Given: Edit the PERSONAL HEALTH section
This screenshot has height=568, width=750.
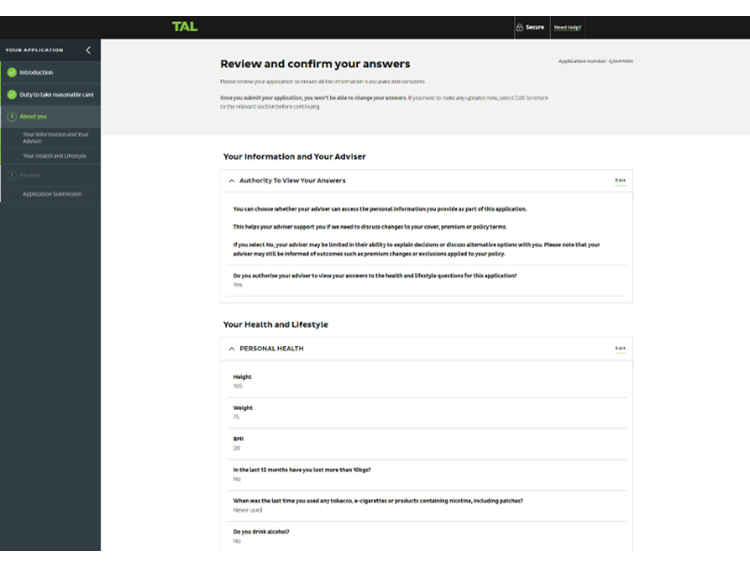Looking at the screenshot, I should (620, 348).
